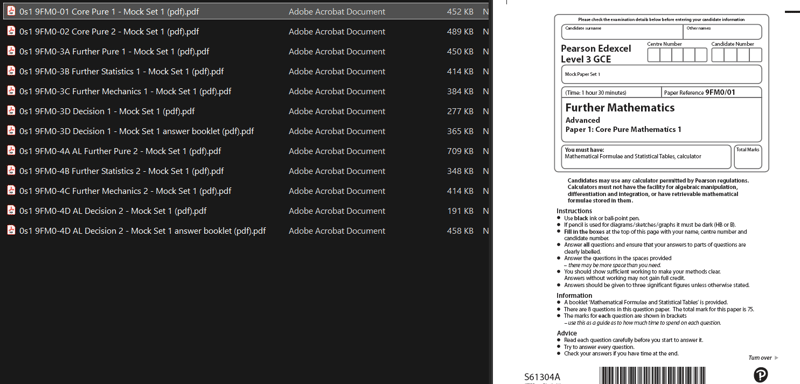Select 'AL Decision 2 - Mock Set 1 answer booklet' file name
This screenshot has width=800, height=384.
click(x=143, y=231)
